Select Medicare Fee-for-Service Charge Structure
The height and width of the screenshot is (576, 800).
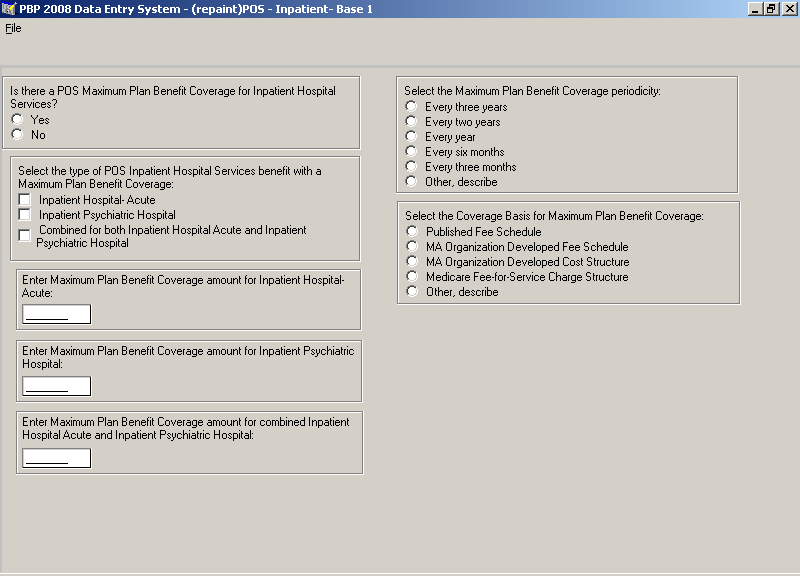412,277
